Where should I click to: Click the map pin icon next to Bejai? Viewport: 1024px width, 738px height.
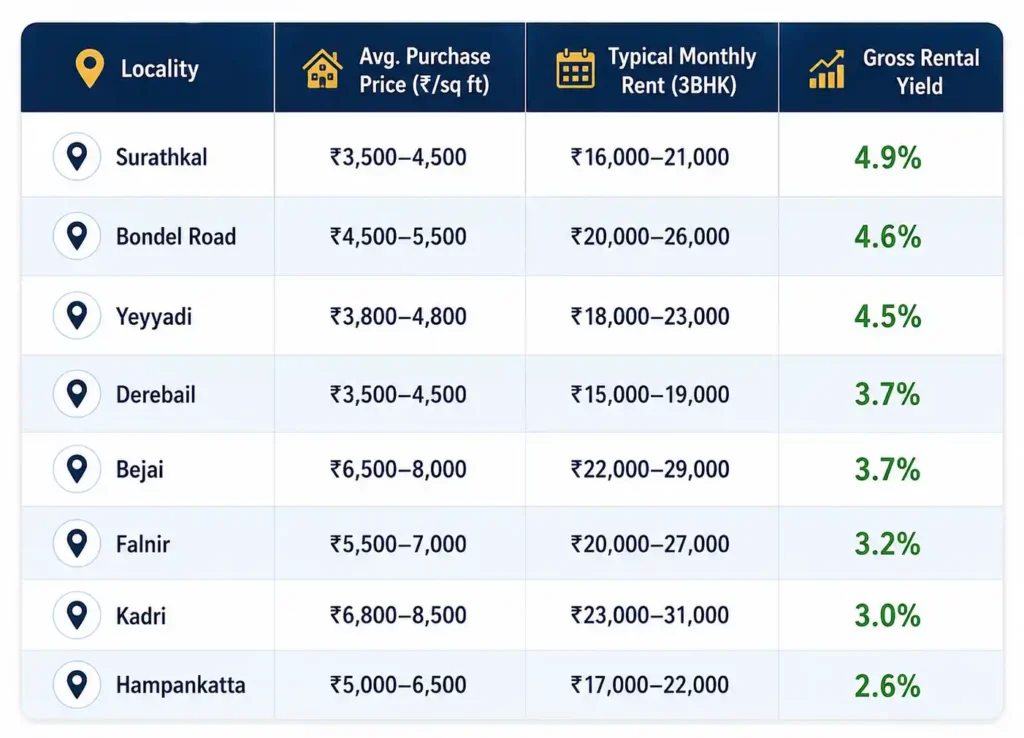(77, 469)
